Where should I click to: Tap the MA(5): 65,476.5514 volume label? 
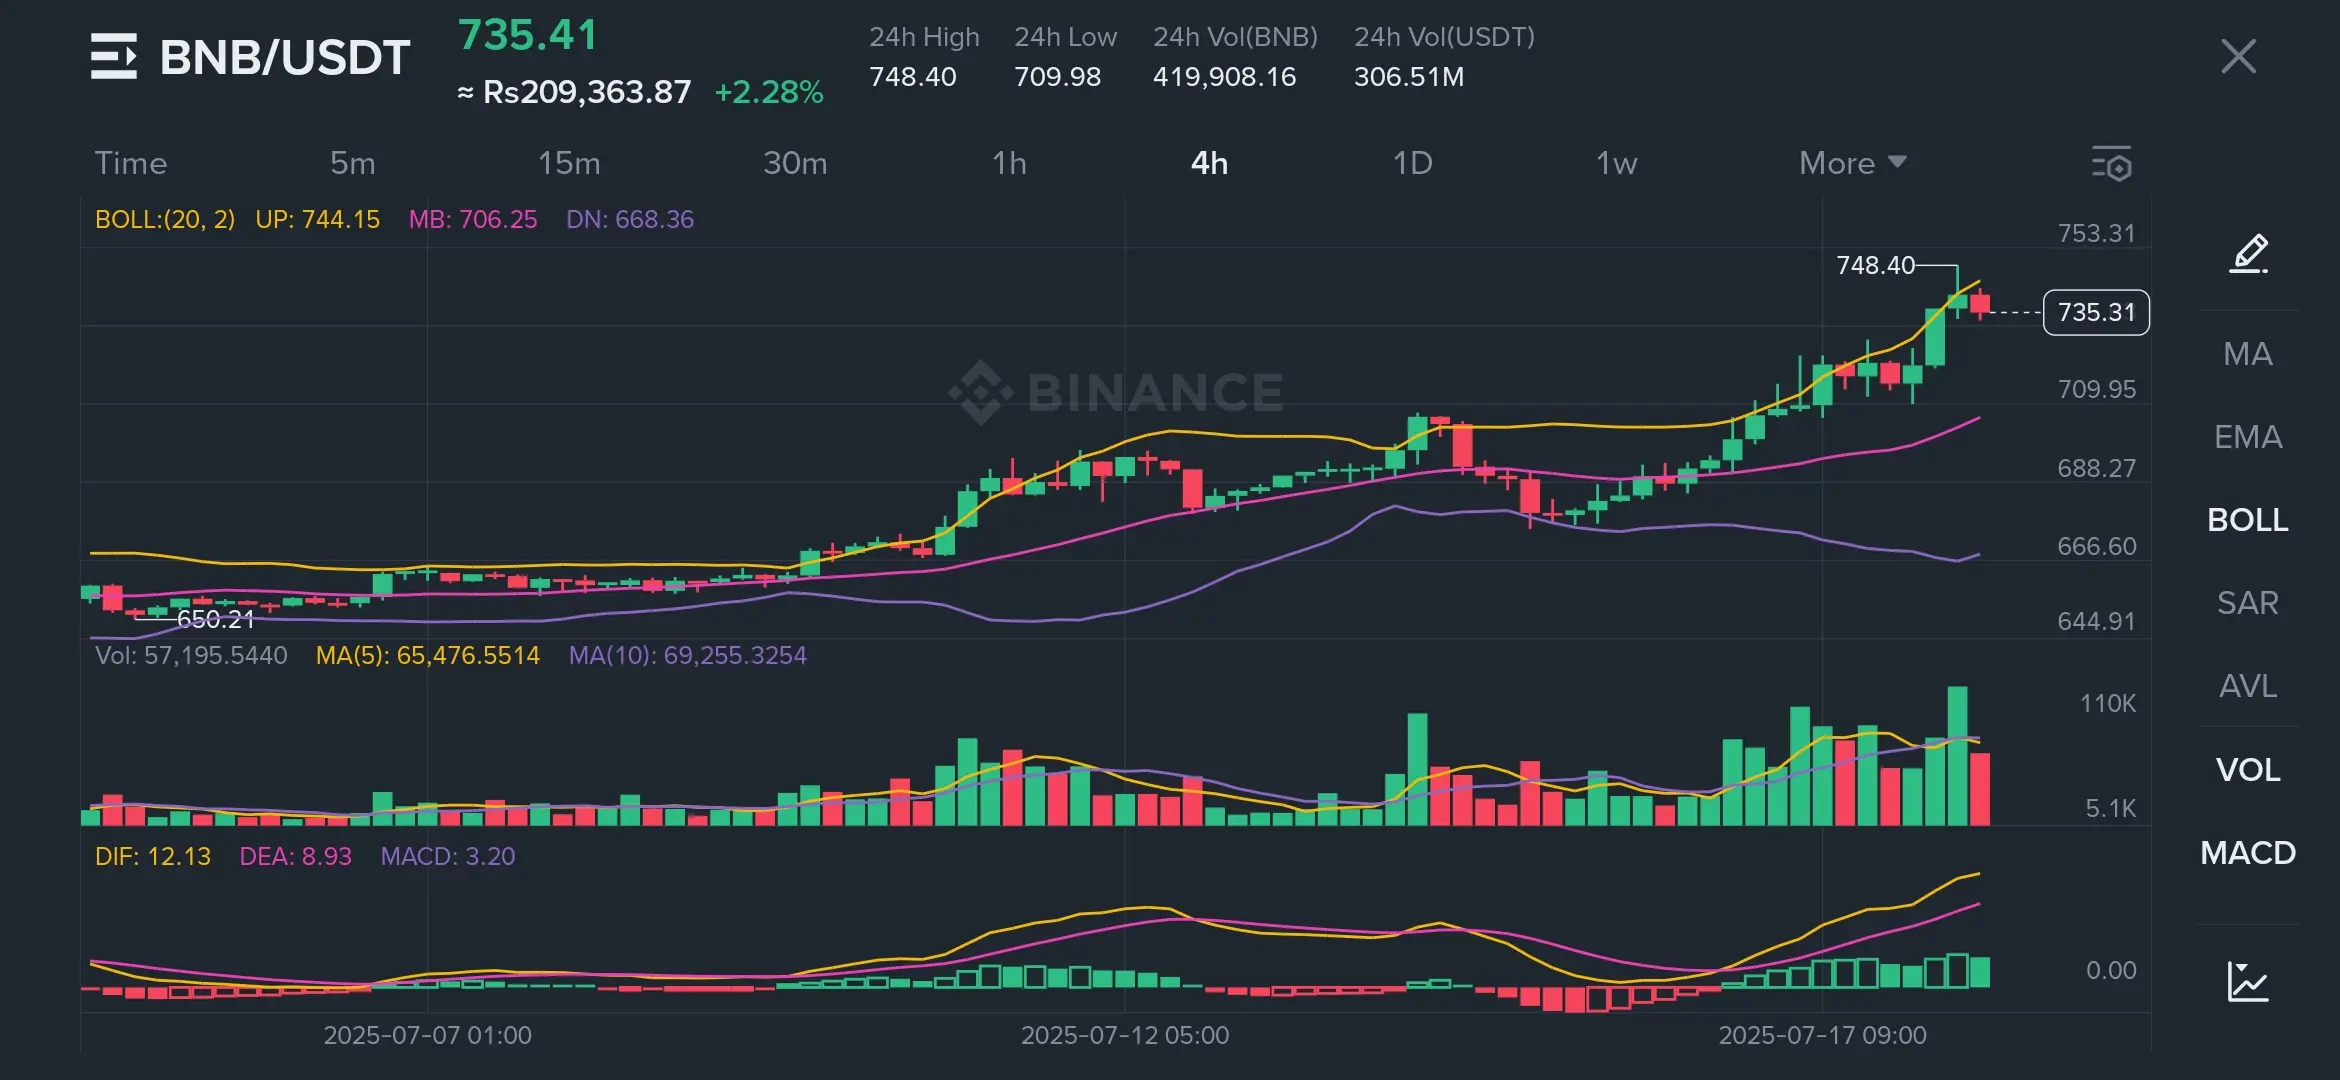[x=428, y=655]
